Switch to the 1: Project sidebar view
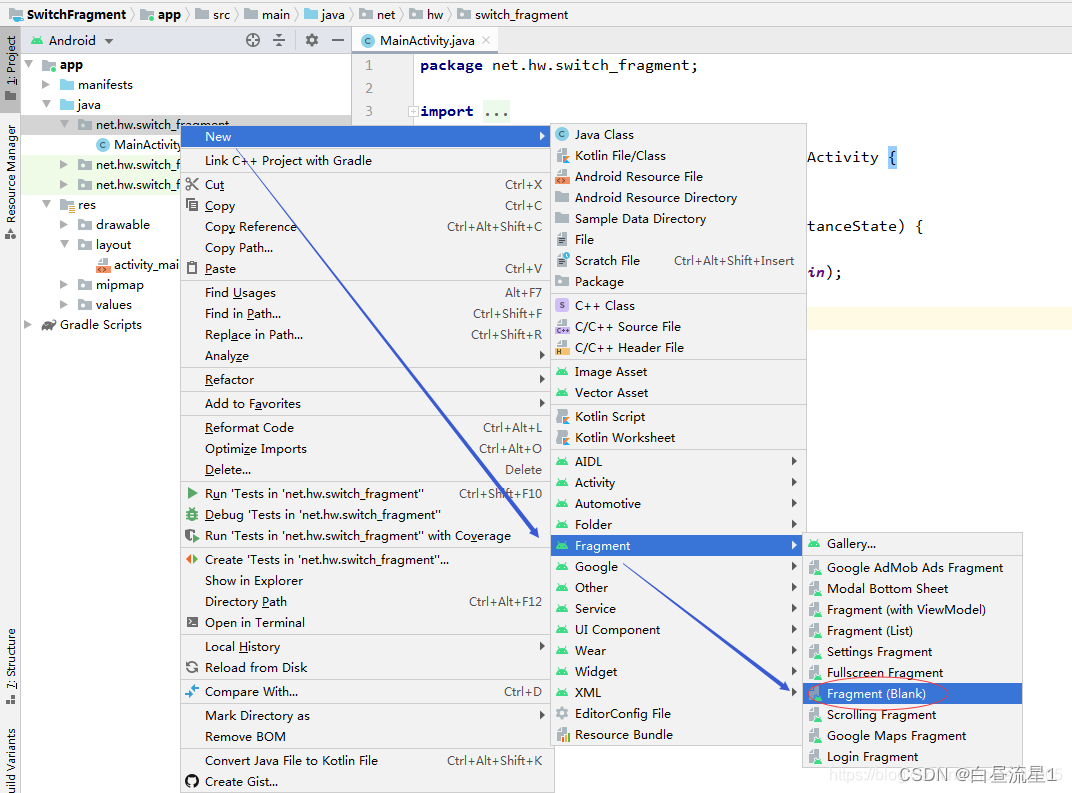 click(11, 57)
